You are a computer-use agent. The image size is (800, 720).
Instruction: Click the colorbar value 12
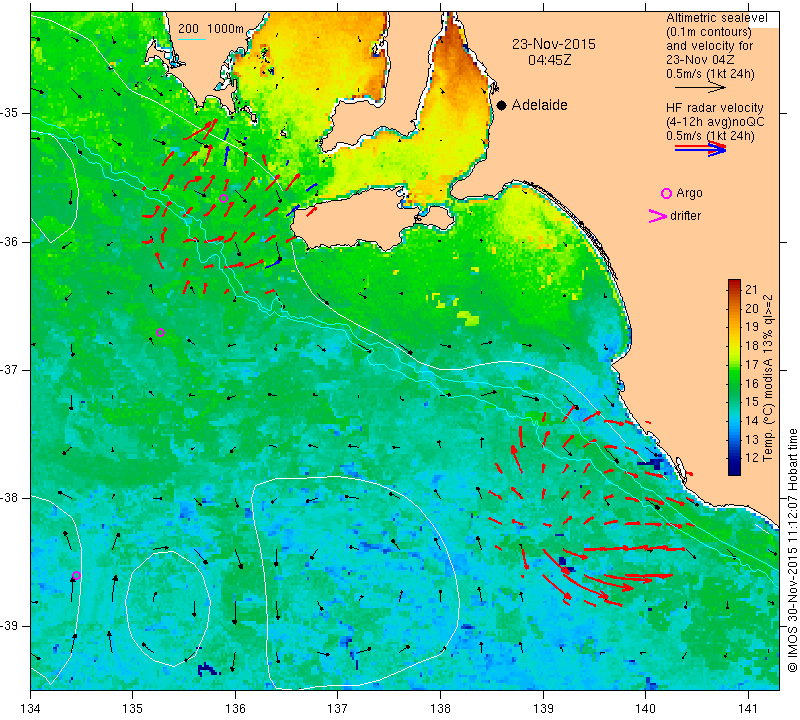coord(752,458)
